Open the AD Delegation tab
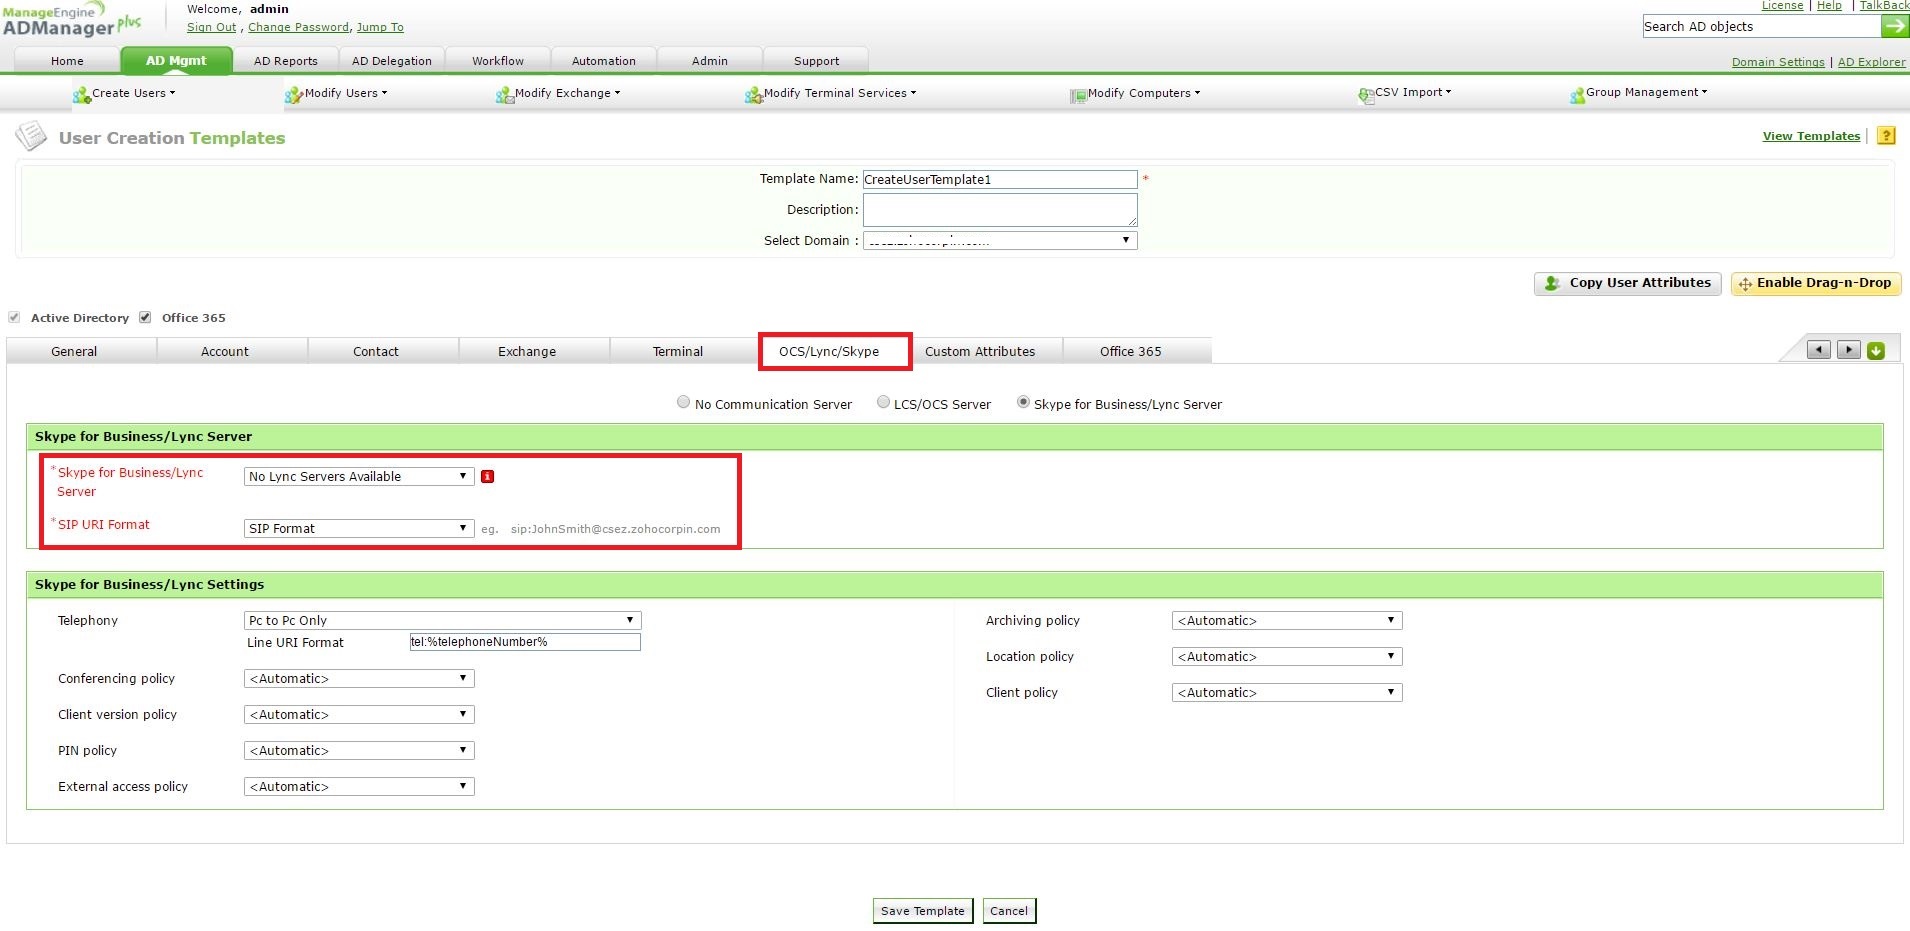Viewport: 1910px width, 931px height. click(392, 61)
